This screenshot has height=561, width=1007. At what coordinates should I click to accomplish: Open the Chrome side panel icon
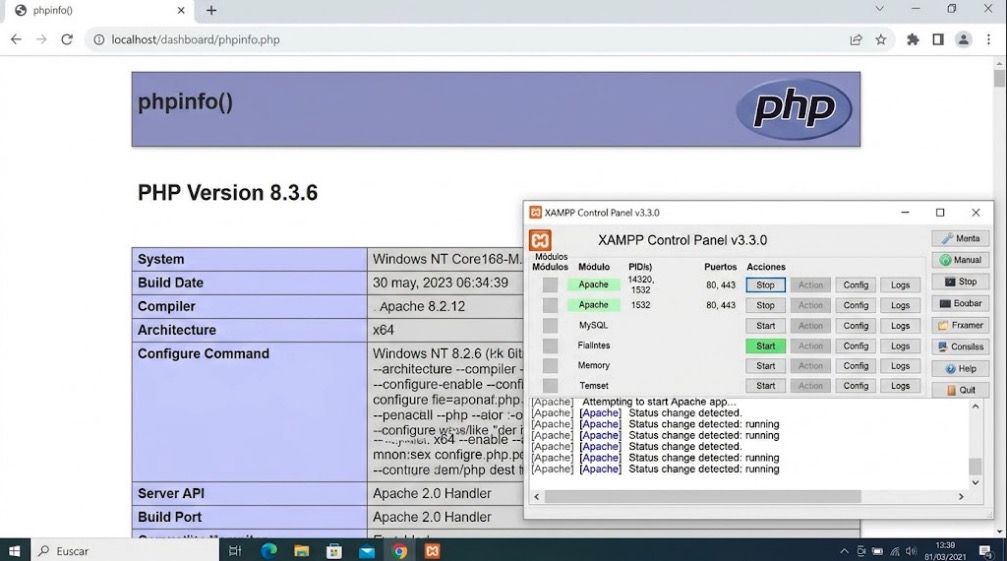pyautogui.click(x=938, y=40)
